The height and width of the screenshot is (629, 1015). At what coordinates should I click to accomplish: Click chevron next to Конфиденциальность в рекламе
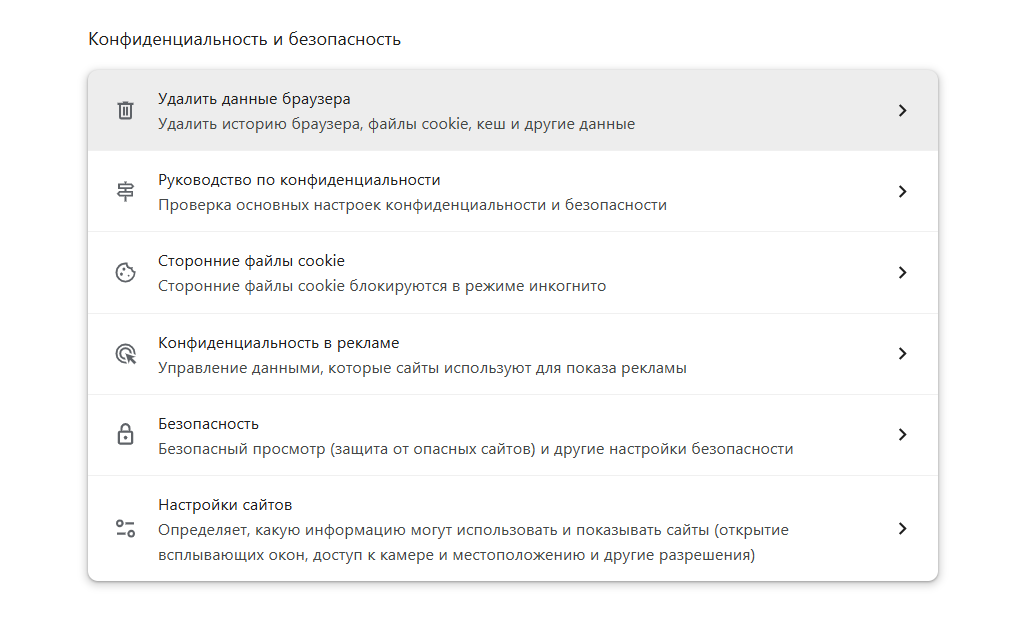click(x=902, y=353)
